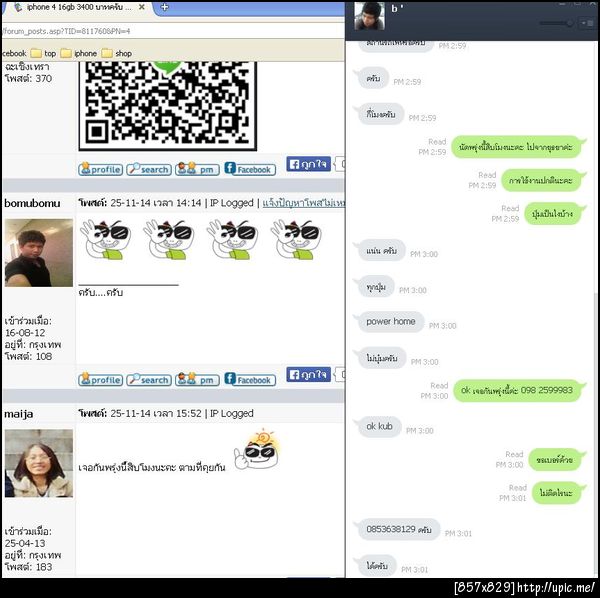Click the bomubomu username
This screenshot has height=598, width=600.
33,203
